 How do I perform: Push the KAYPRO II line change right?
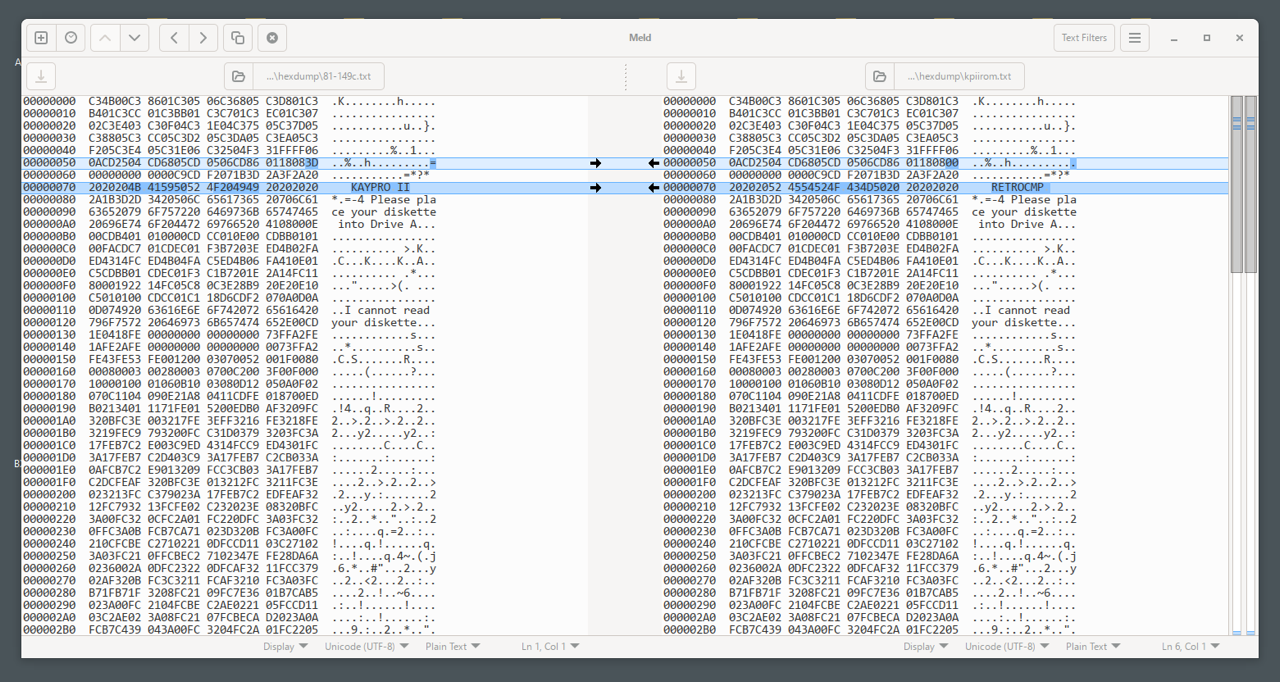(x=596, y=188)
